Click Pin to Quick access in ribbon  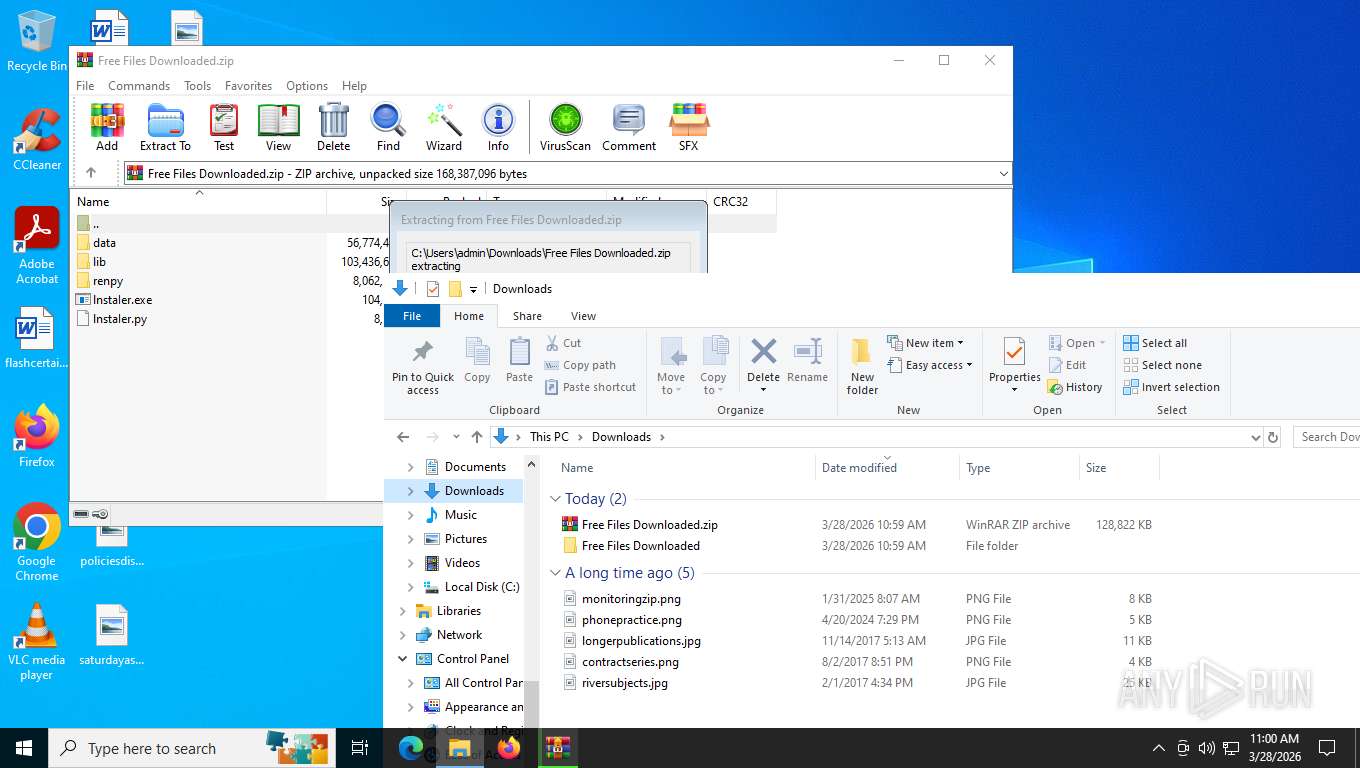coord(423,366)
